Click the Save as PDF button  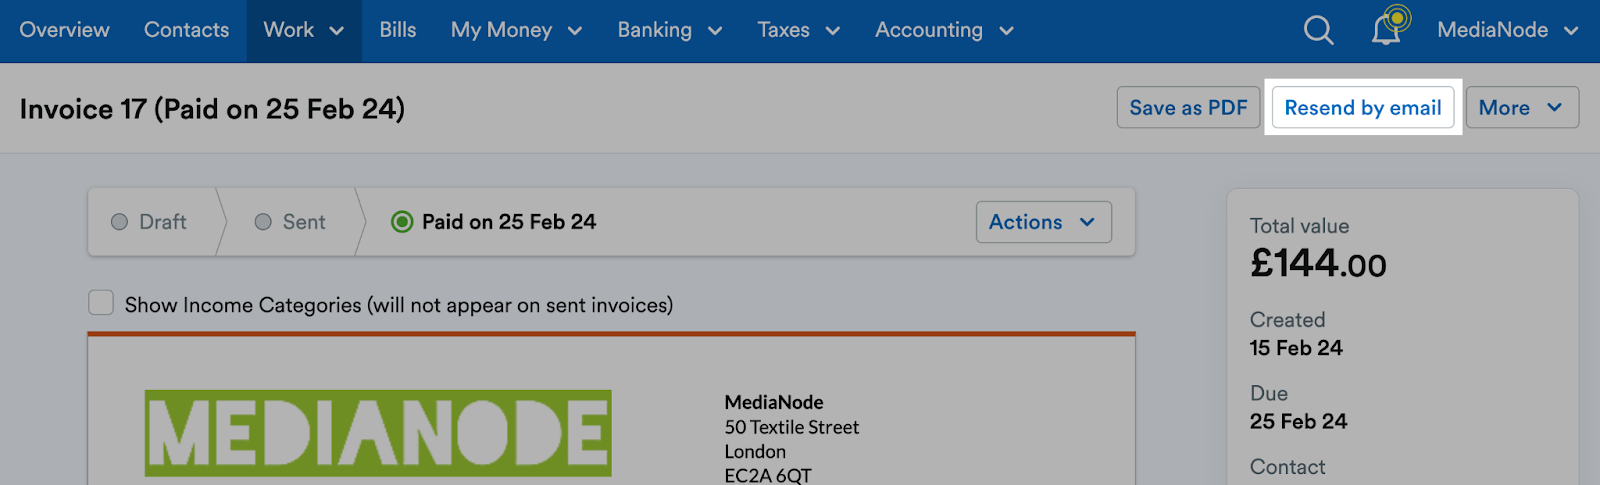click(x=1188, y=107)
